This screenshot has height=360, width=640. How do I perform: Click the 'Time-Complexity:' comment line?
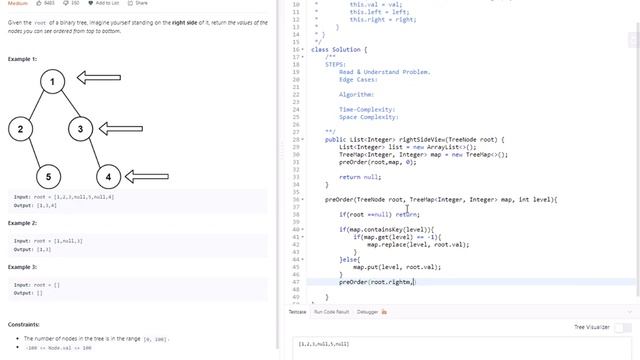pyautogui.click(x=367, y=110)
